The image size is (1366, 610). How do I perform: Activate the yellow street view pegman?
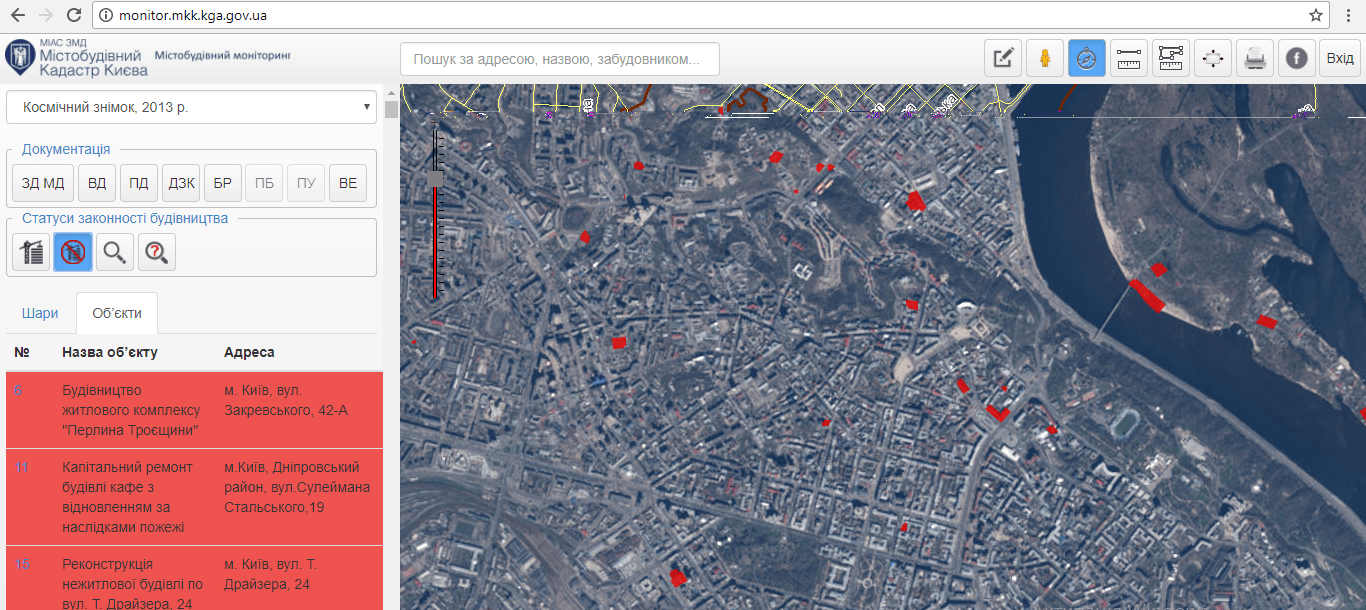click(x=1045, y=59)
